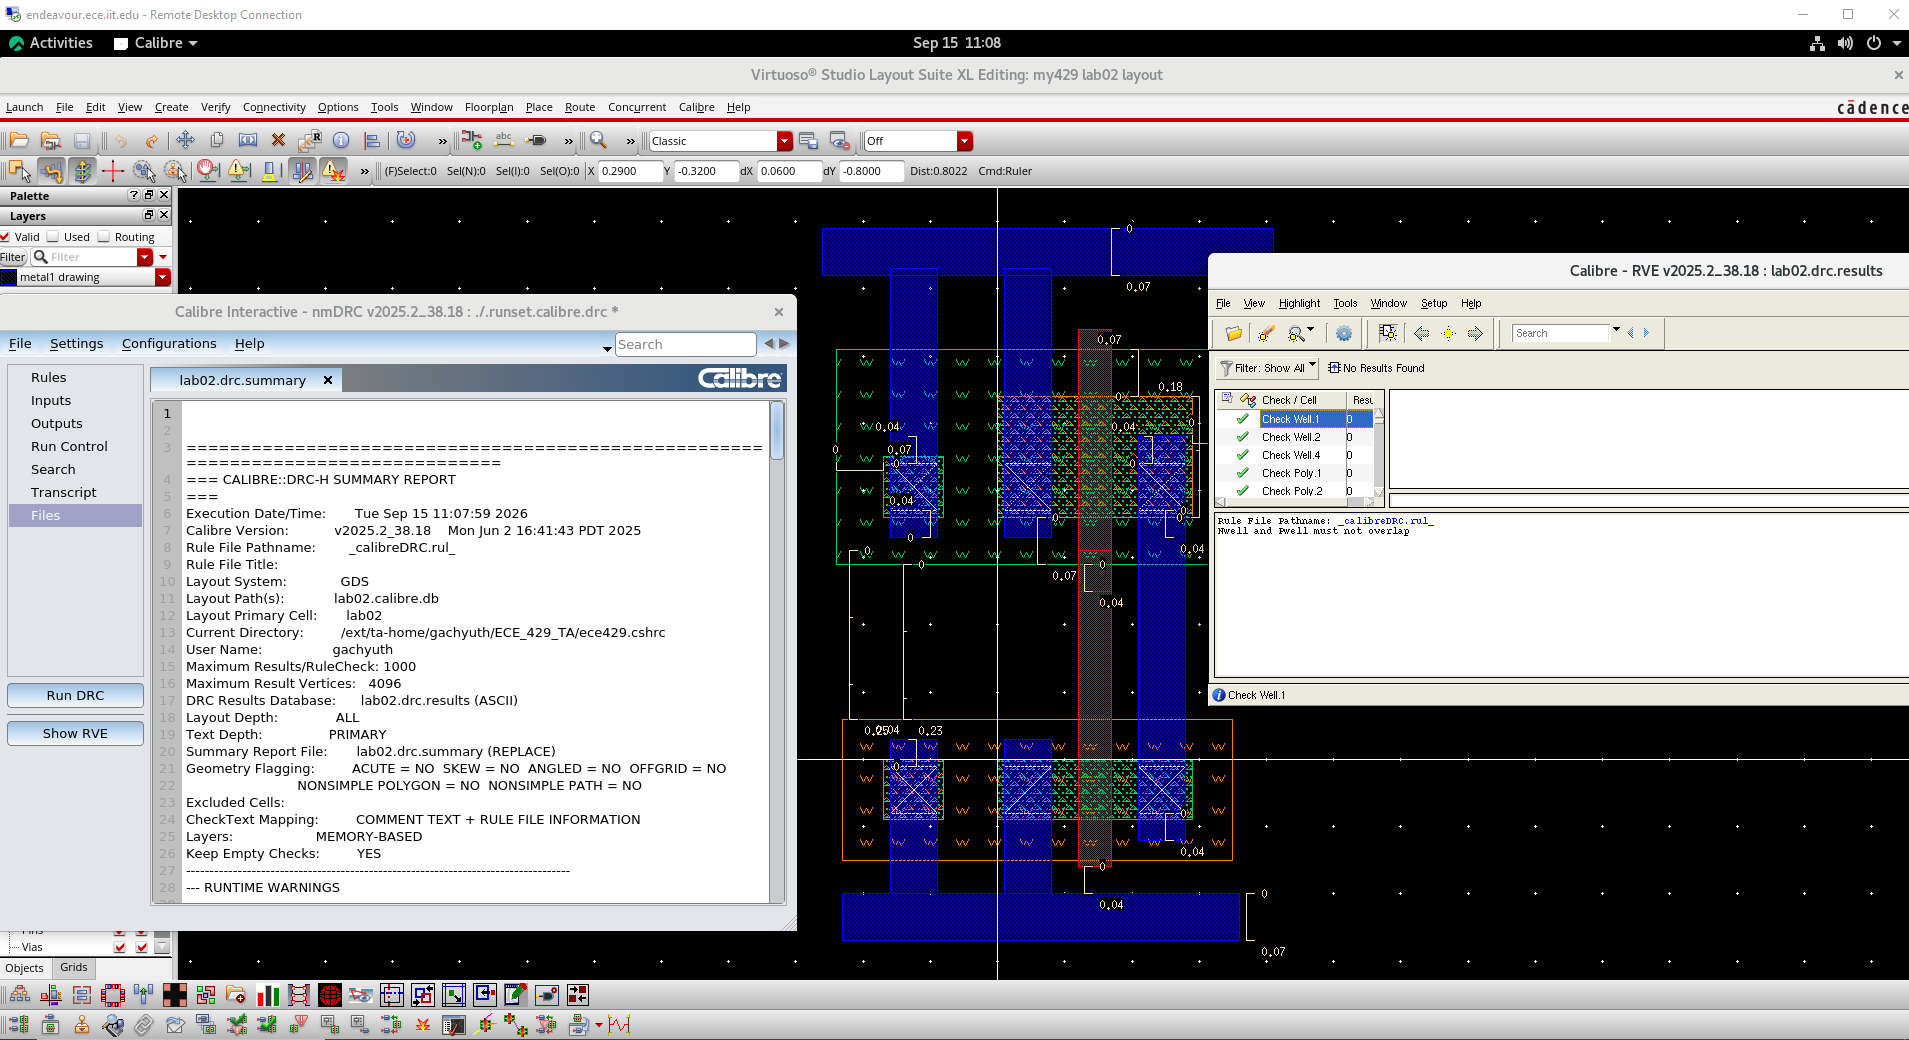Click the hierarchy tree icon in bottom toolbar

click(19, 995)
